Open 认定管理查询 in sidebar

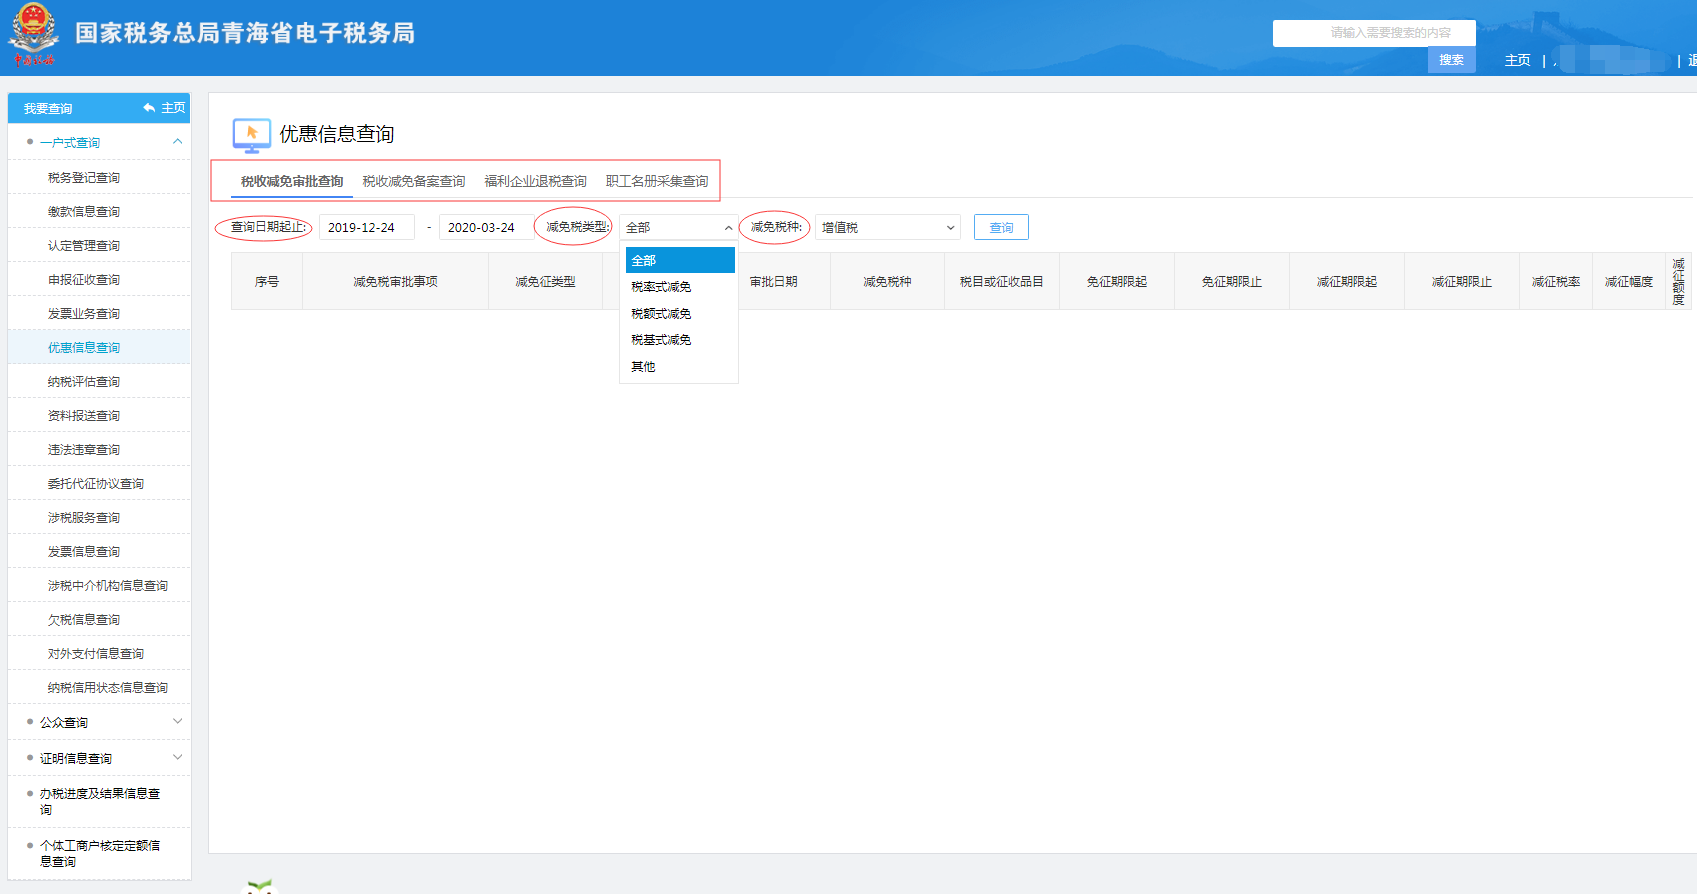pos(99,246)
